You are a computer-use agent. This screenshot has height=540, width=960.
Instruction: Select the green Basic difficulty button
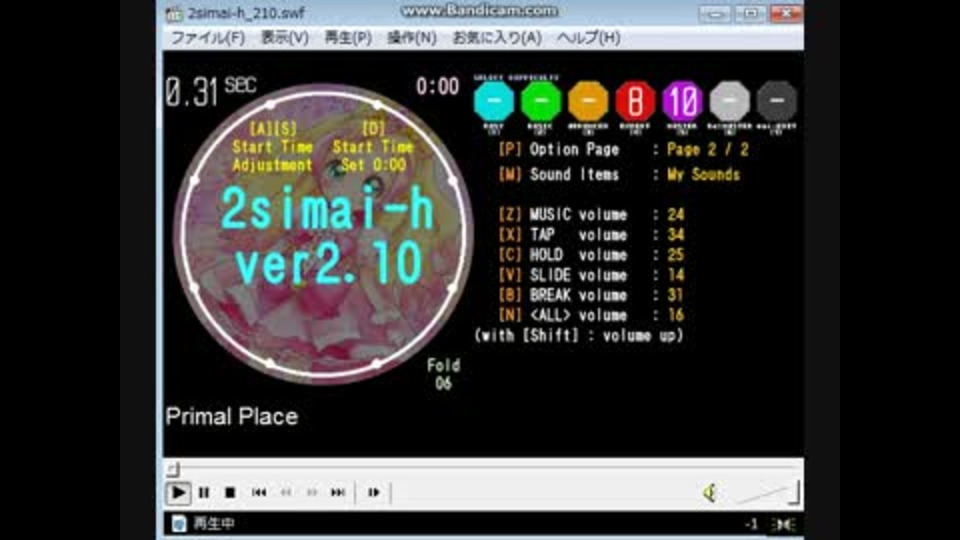(x=541, y=101)
